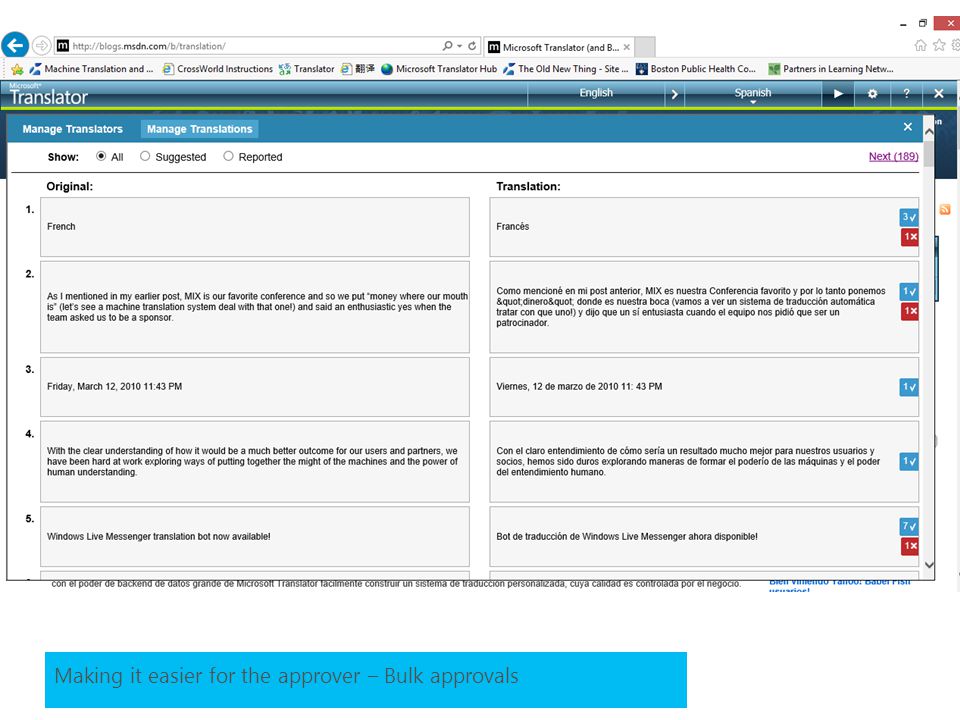Switch to Manage Translations tab

tap(200, 129)
